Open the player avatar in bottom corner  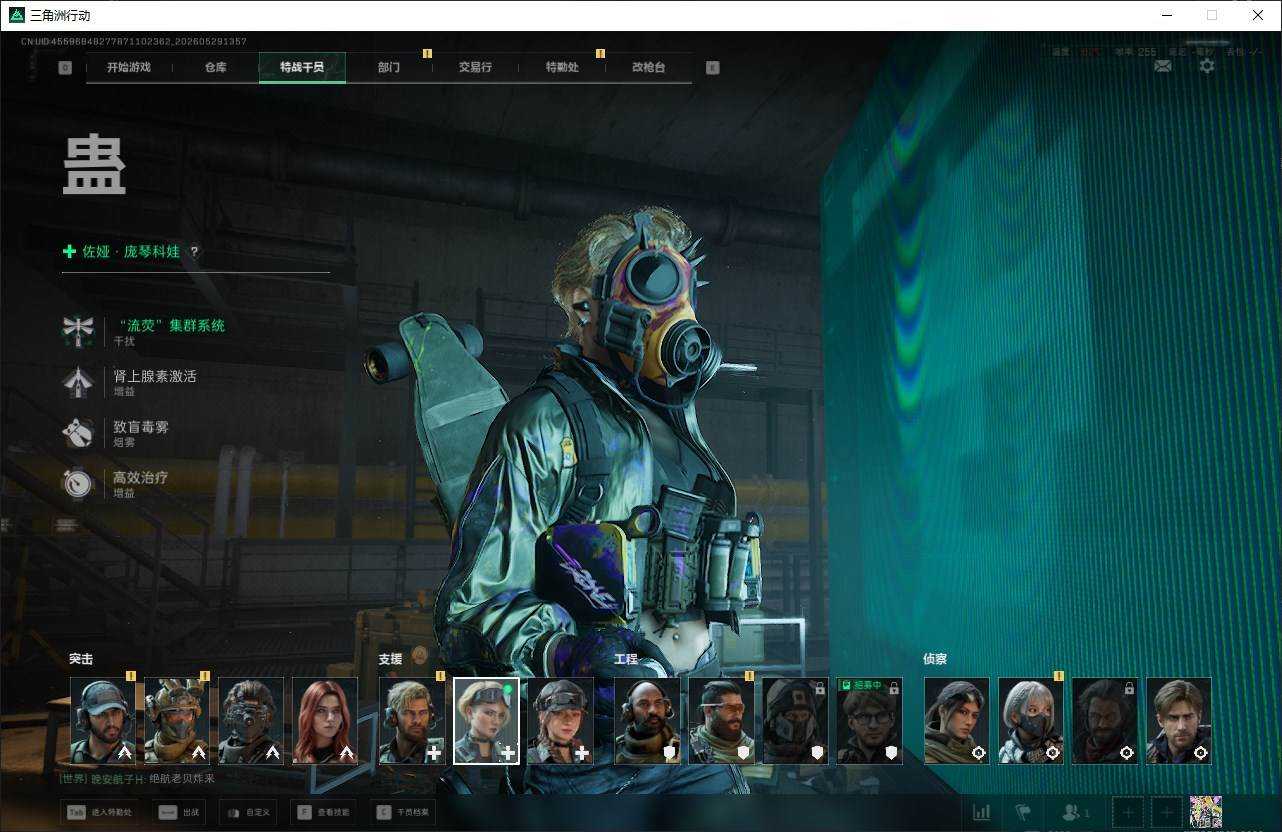pyautogui.click(x=1205, y=812)
